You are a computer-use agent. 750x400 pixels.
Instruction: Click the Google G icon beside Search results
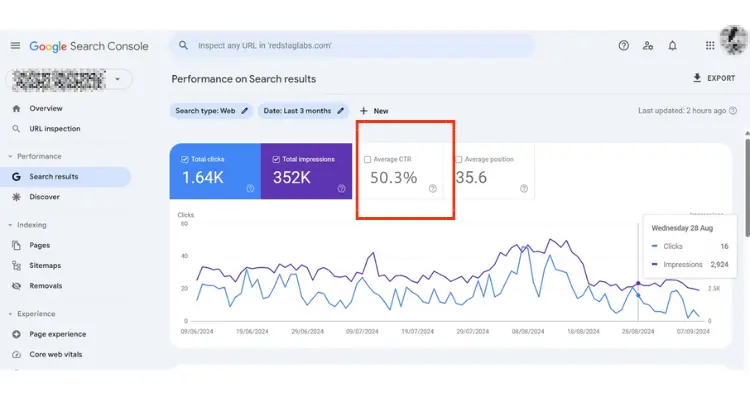click(x=16, y=177)
